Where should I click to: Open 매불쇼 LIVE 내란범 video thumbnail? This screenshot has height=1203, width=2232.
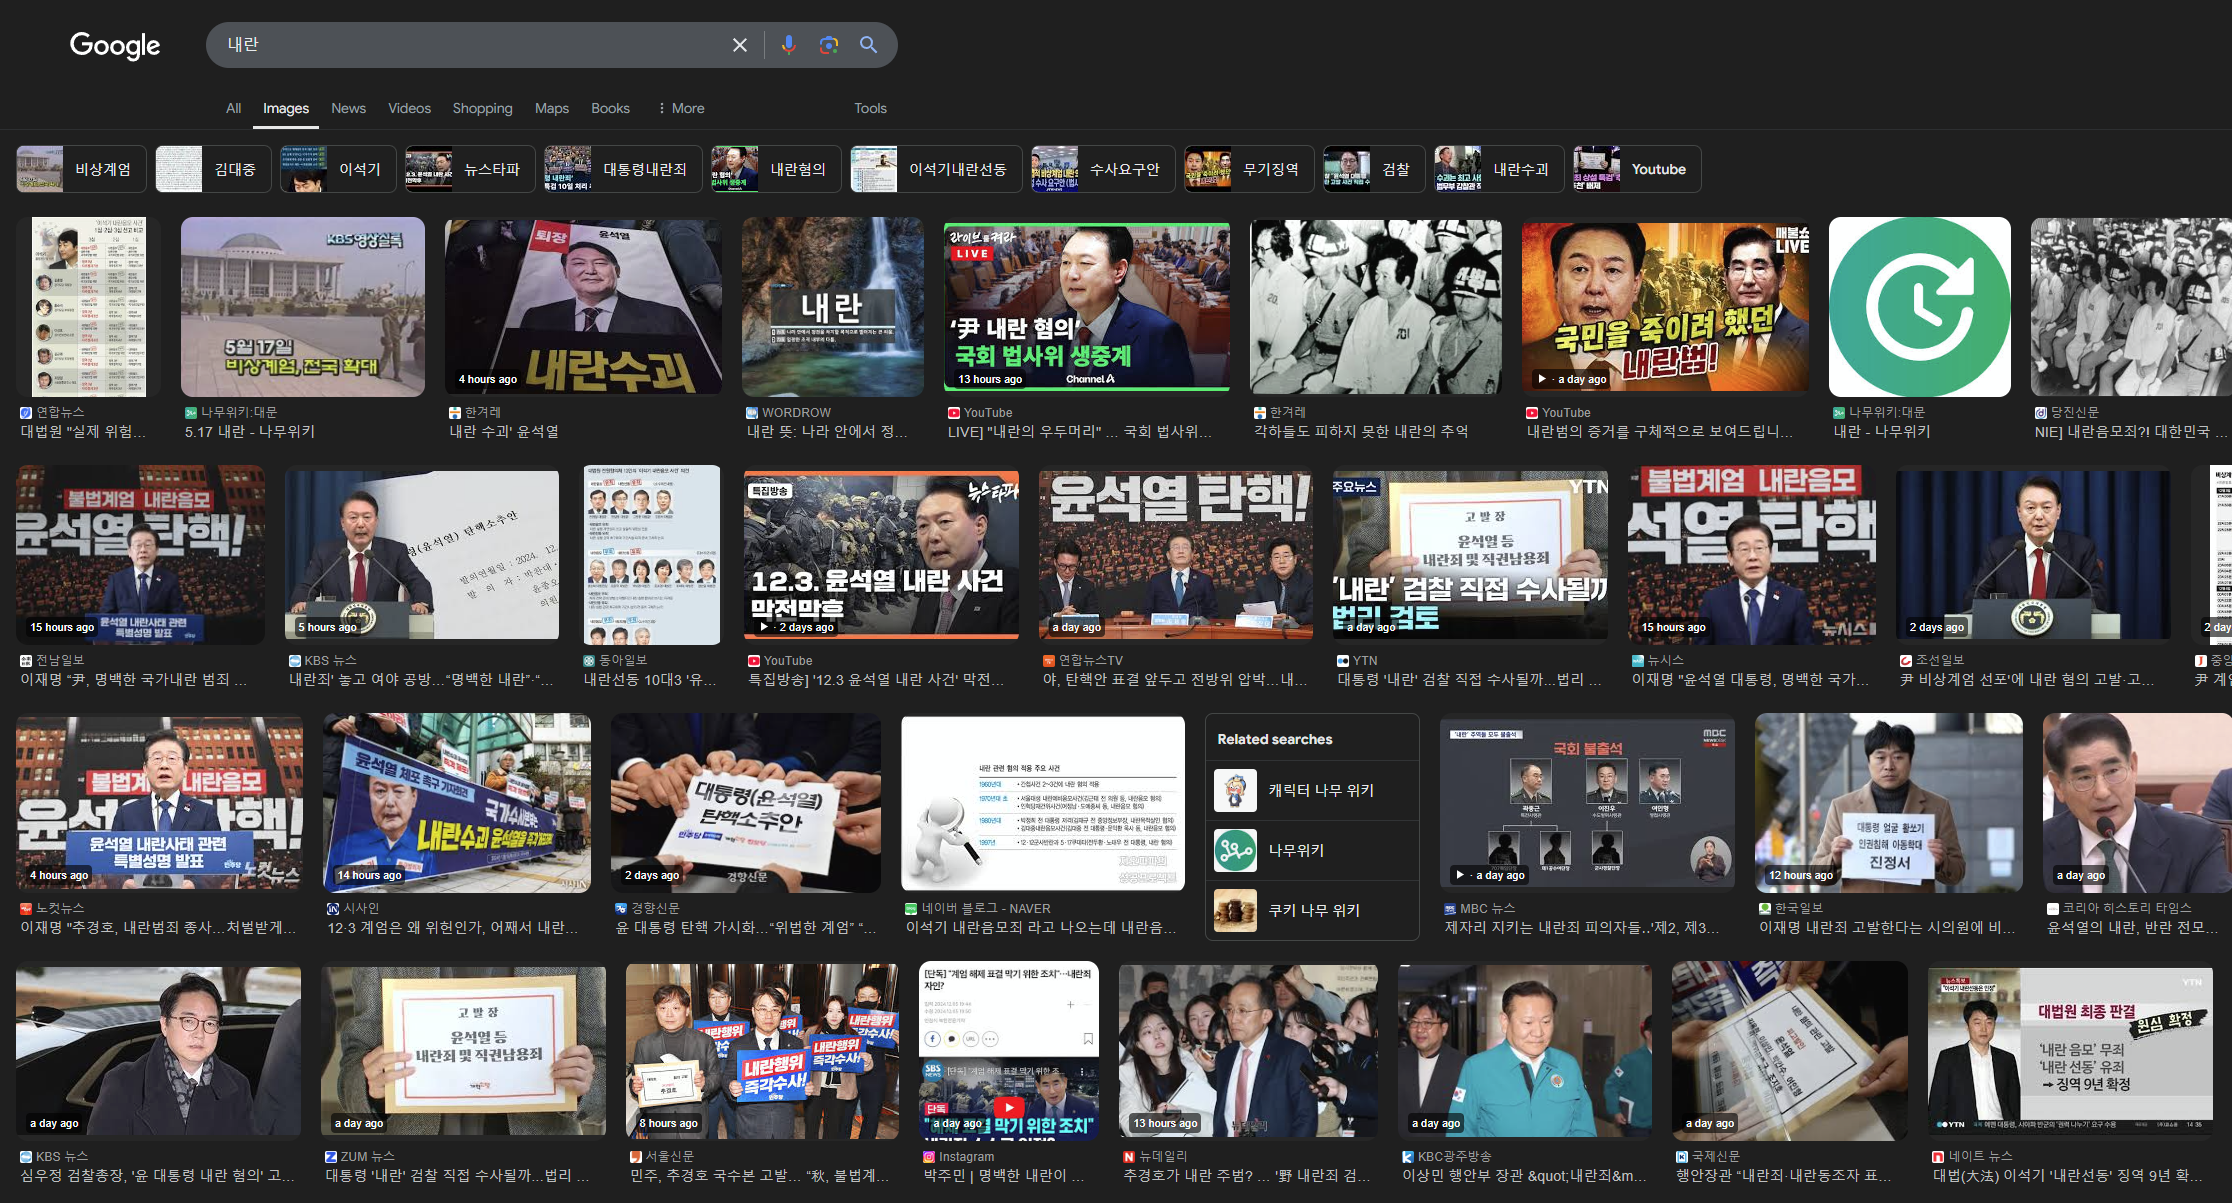1665,307
